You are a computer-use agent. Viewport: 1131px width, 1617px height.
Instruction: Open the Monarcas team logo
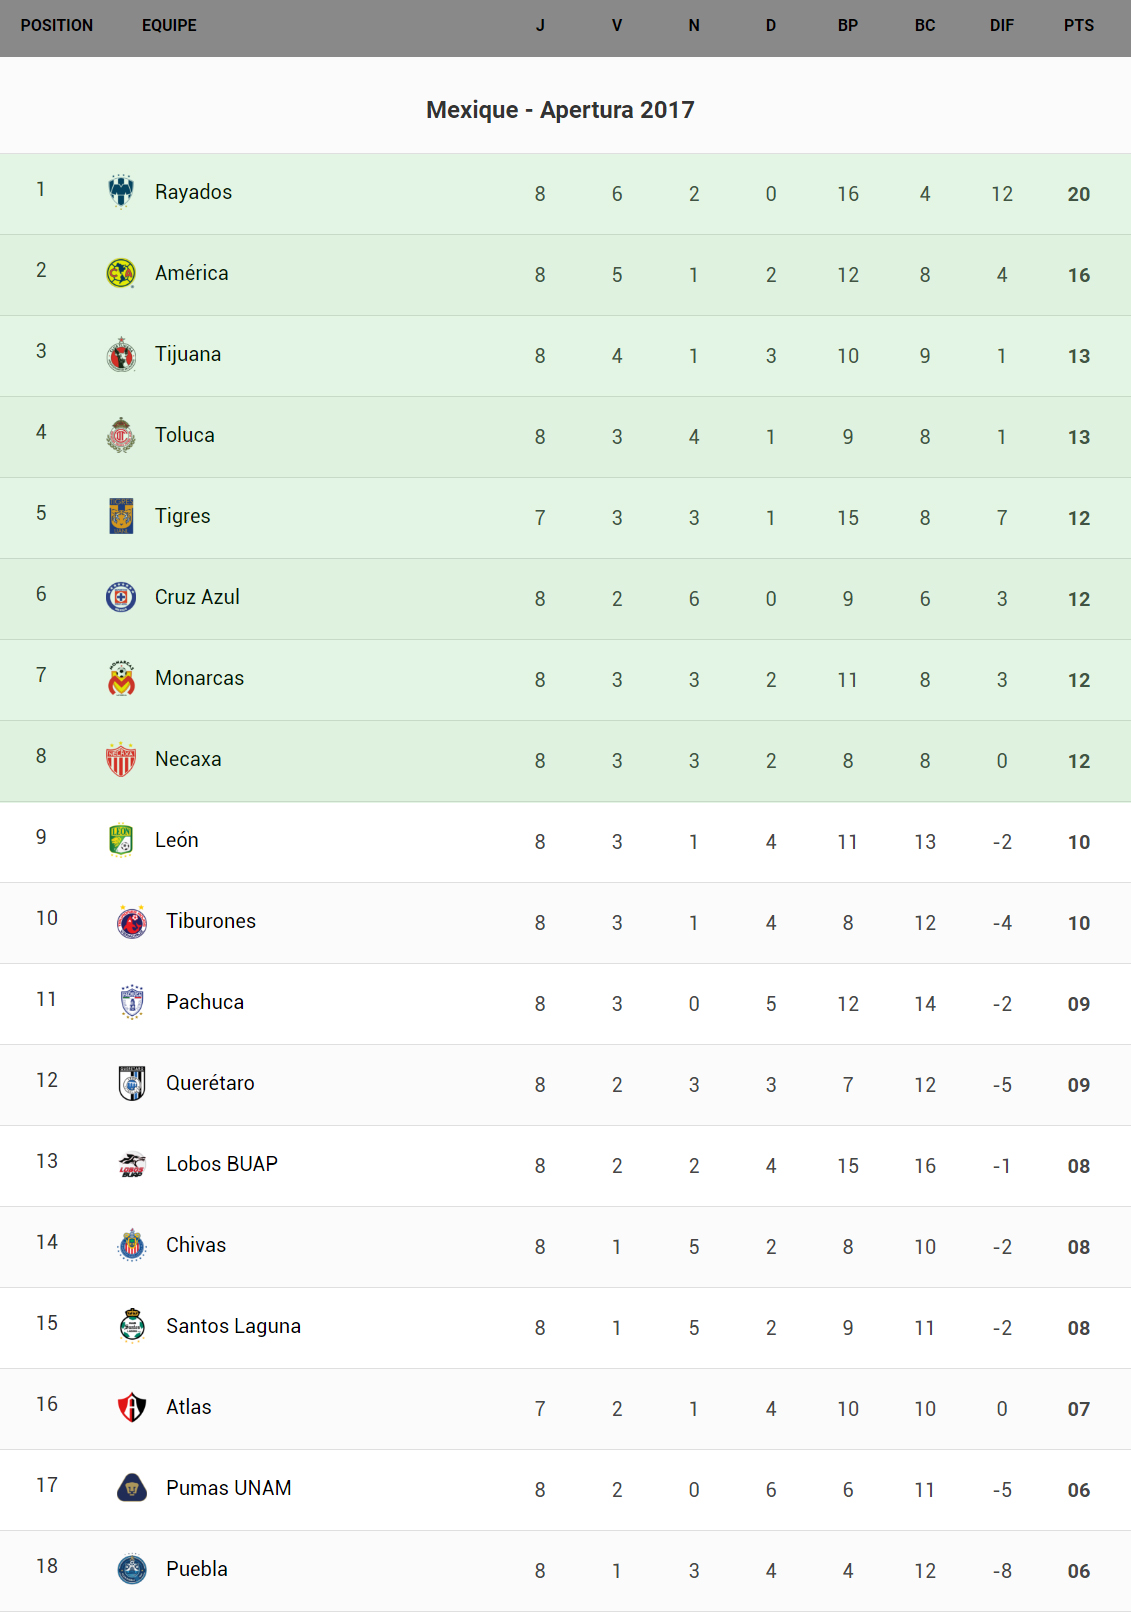click(121, 678)
